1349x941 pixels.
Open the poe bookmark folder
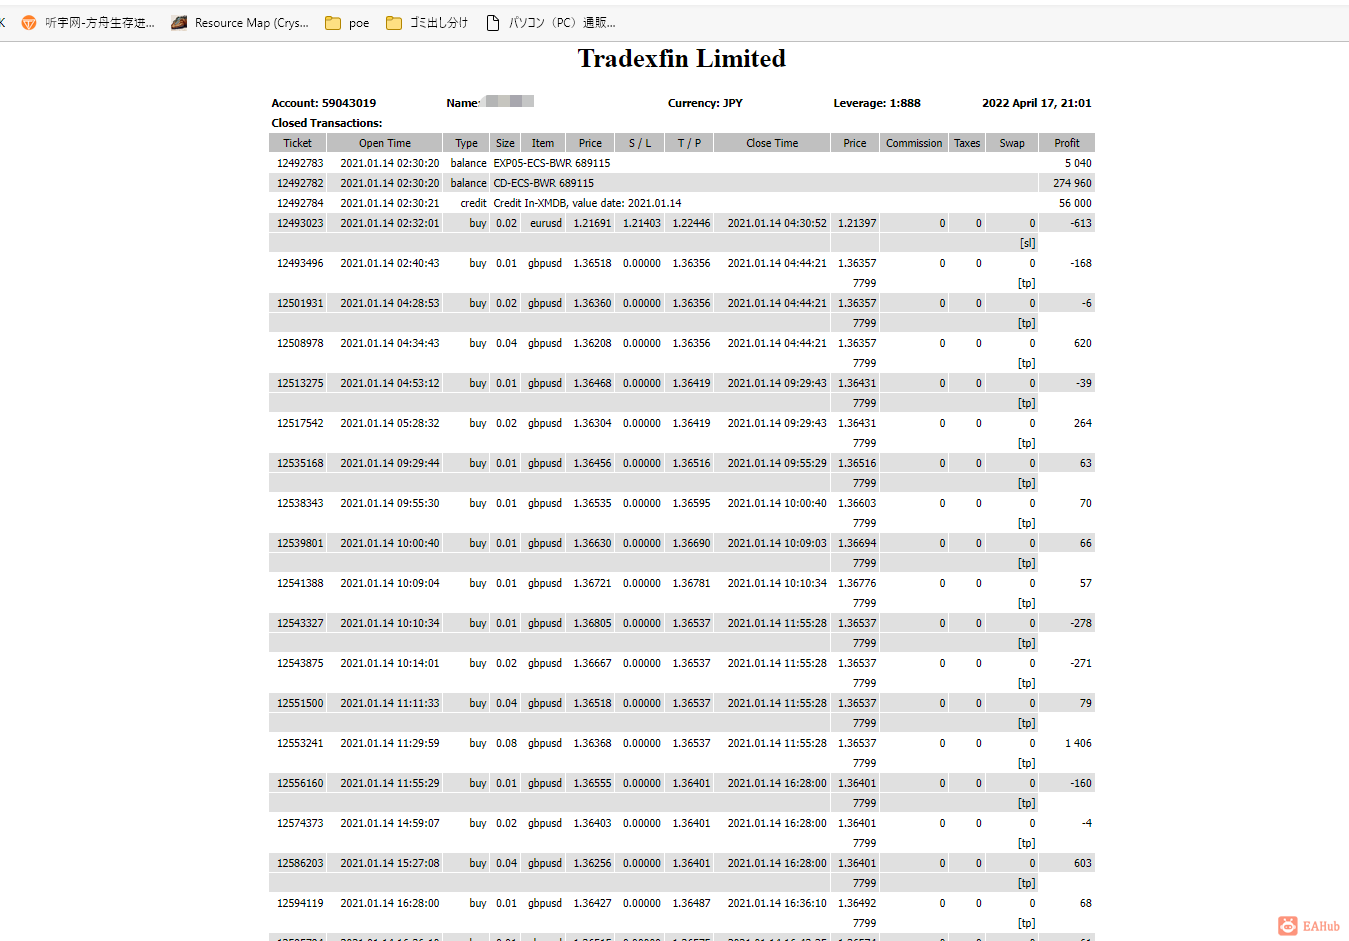click(347, 23)
